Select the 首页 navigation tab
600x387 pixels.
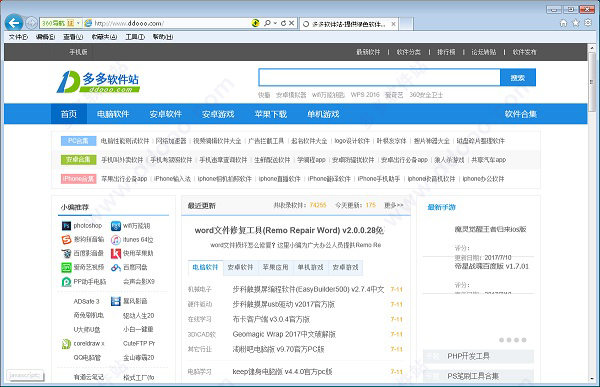(x=69, y=114)
